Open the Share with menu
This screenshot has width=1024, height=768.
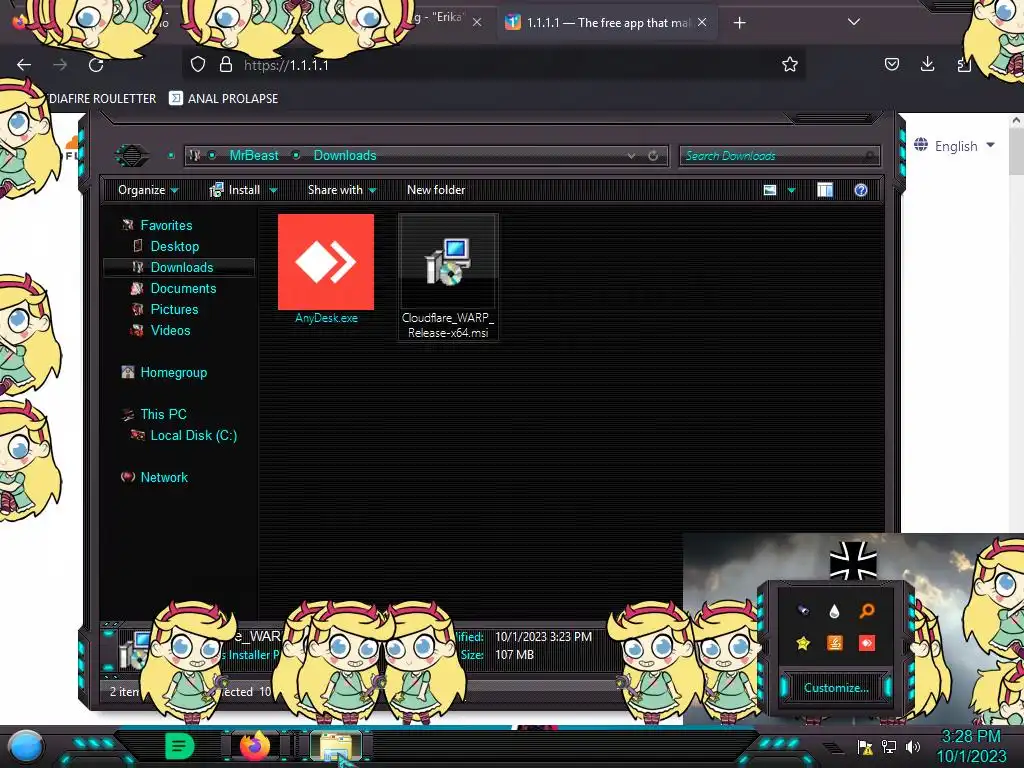pyautogui.click(x=342, y=190)
